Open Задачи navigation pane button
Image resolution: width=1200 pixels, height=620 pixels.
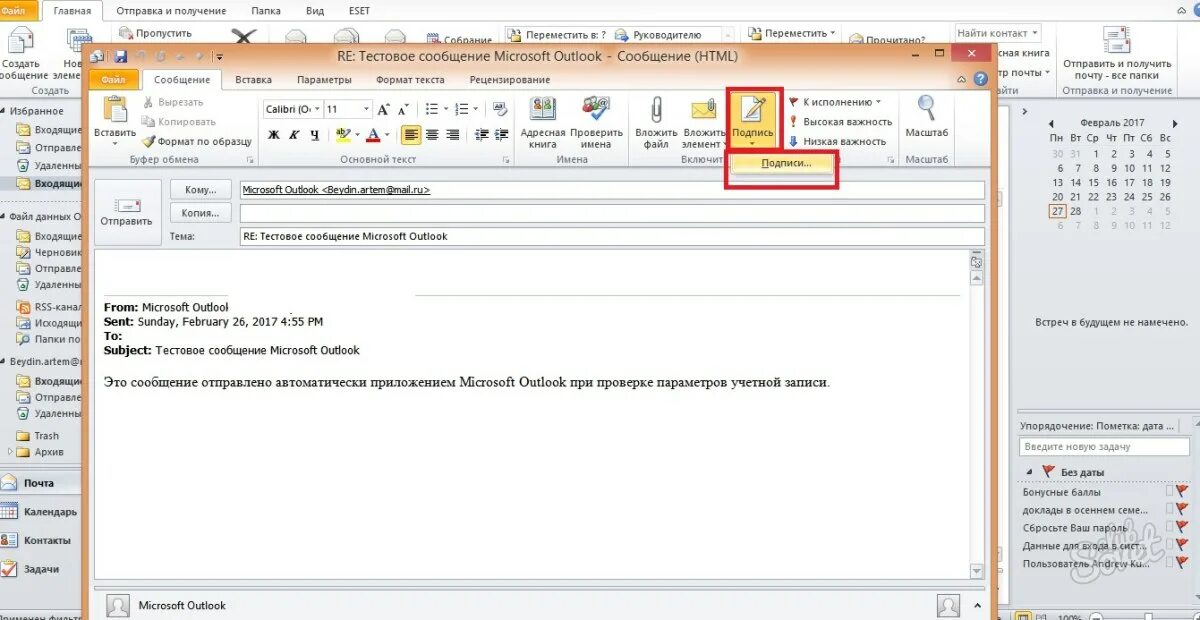click(42, 569)
